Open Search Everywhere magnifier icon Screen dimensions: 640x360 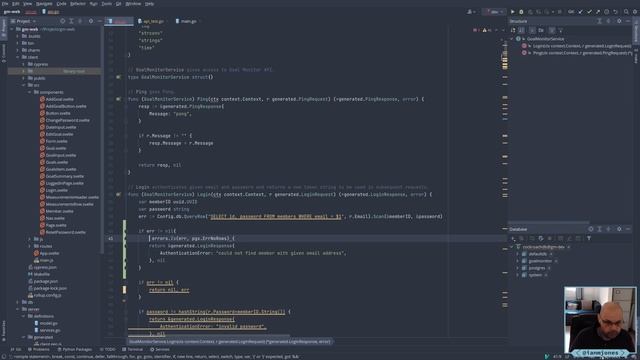click(626, 12)
